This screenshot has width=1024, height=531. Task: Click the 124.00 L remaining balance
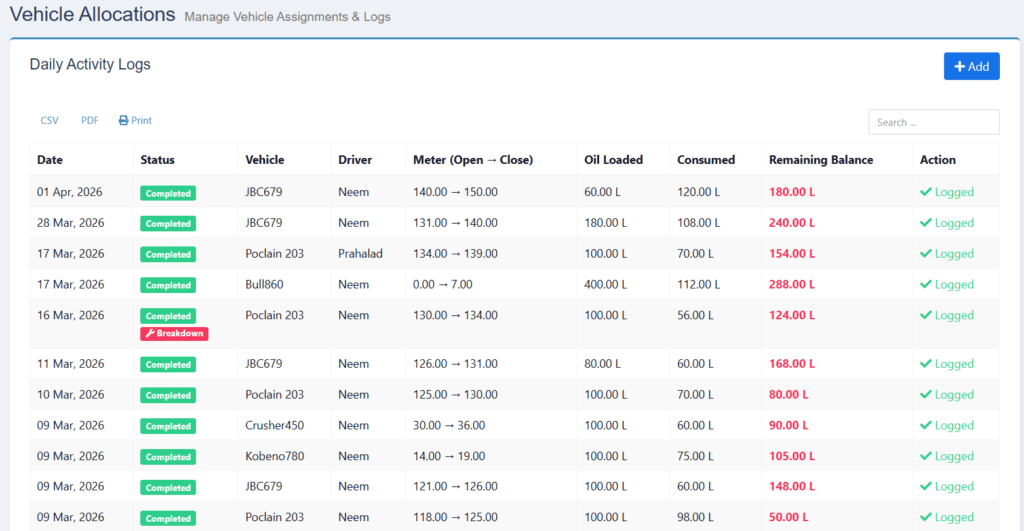(x=792, y=315)
